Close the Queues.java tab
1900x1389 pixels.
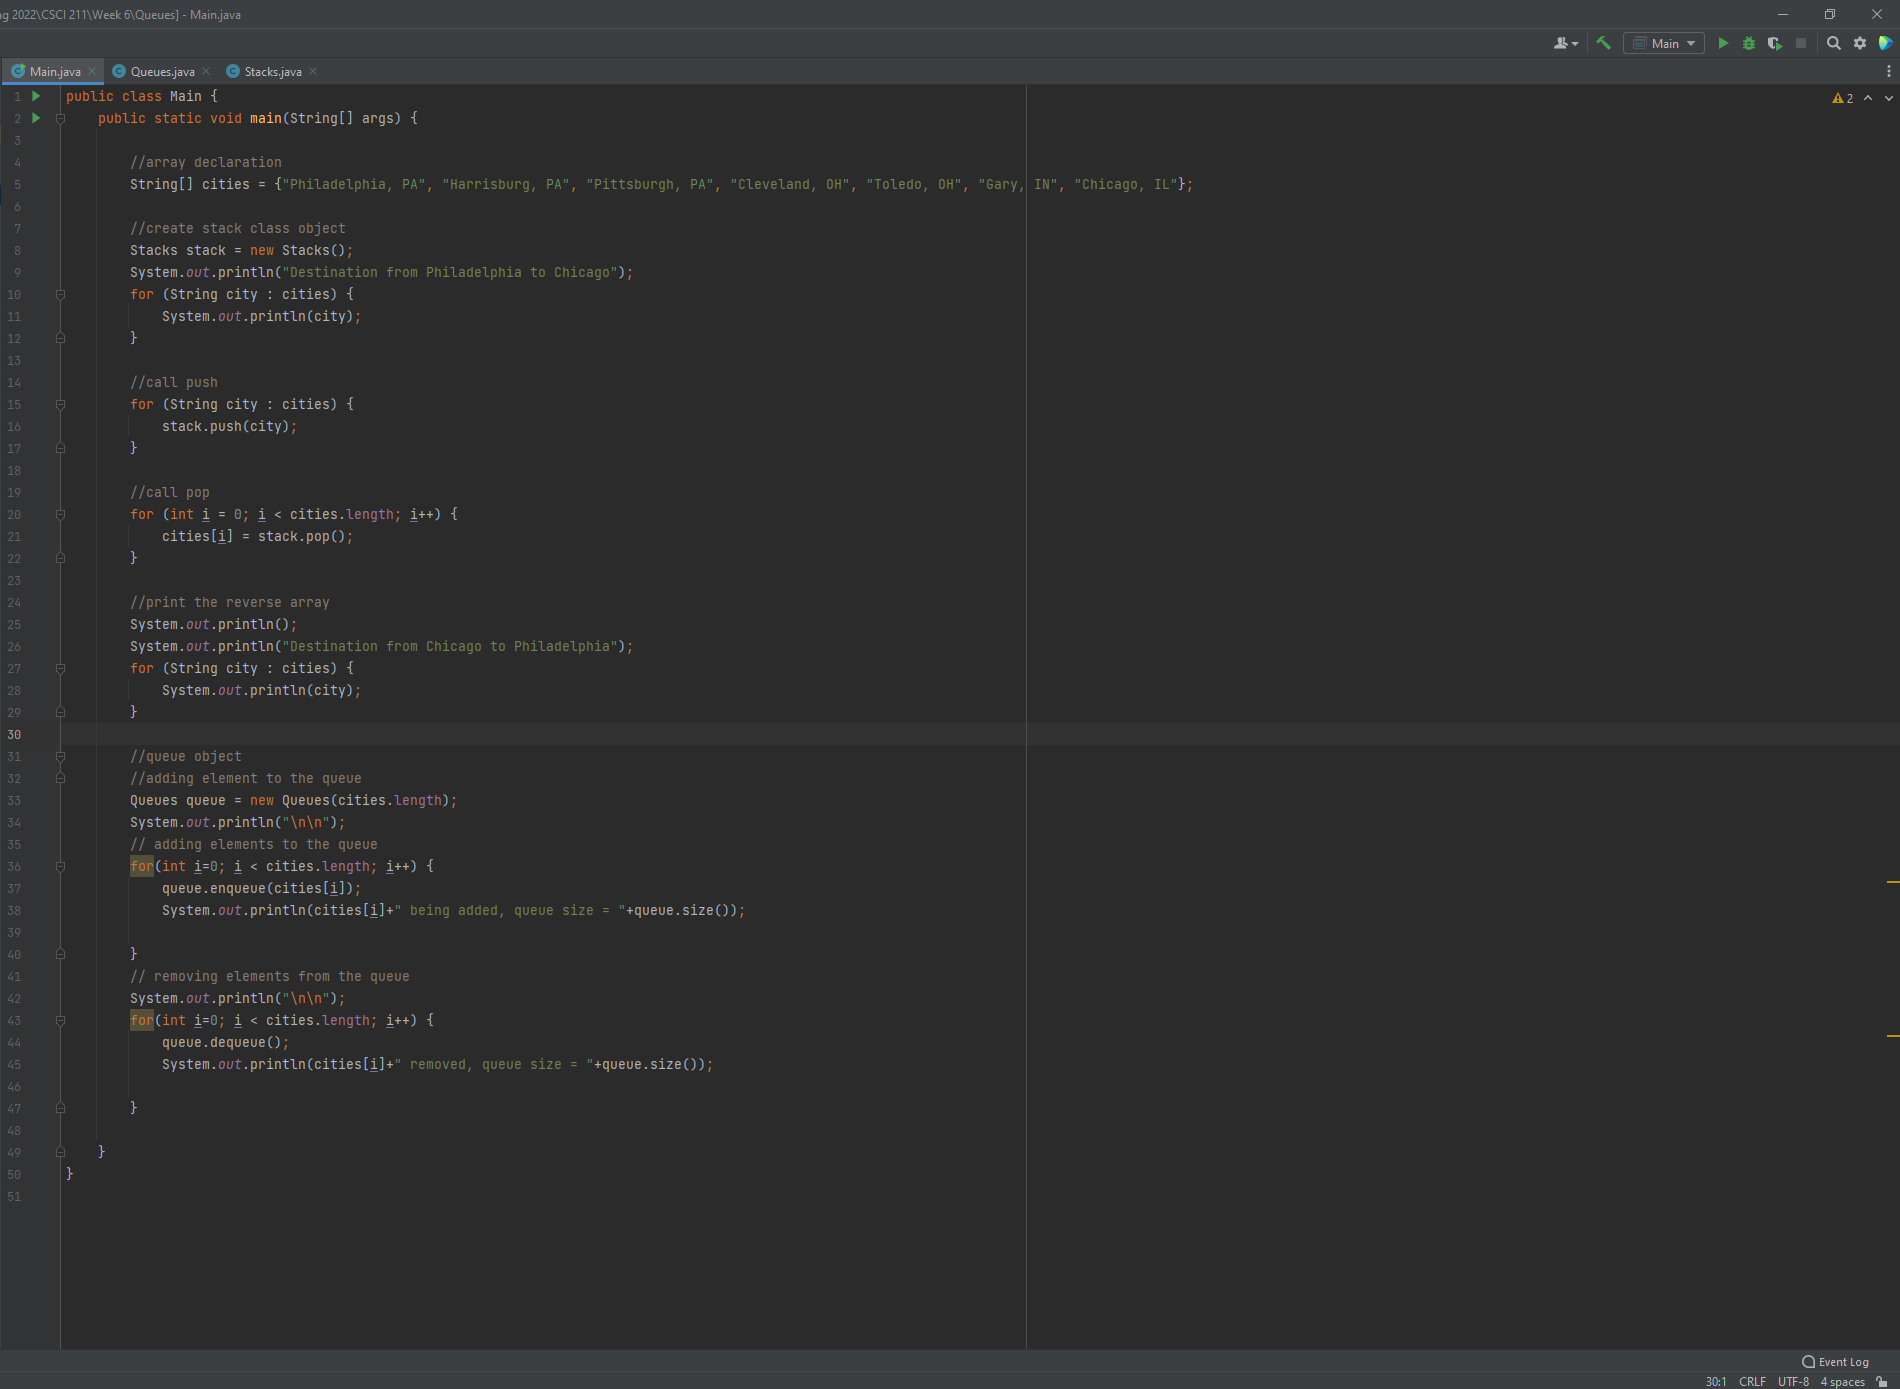[206, 71]
